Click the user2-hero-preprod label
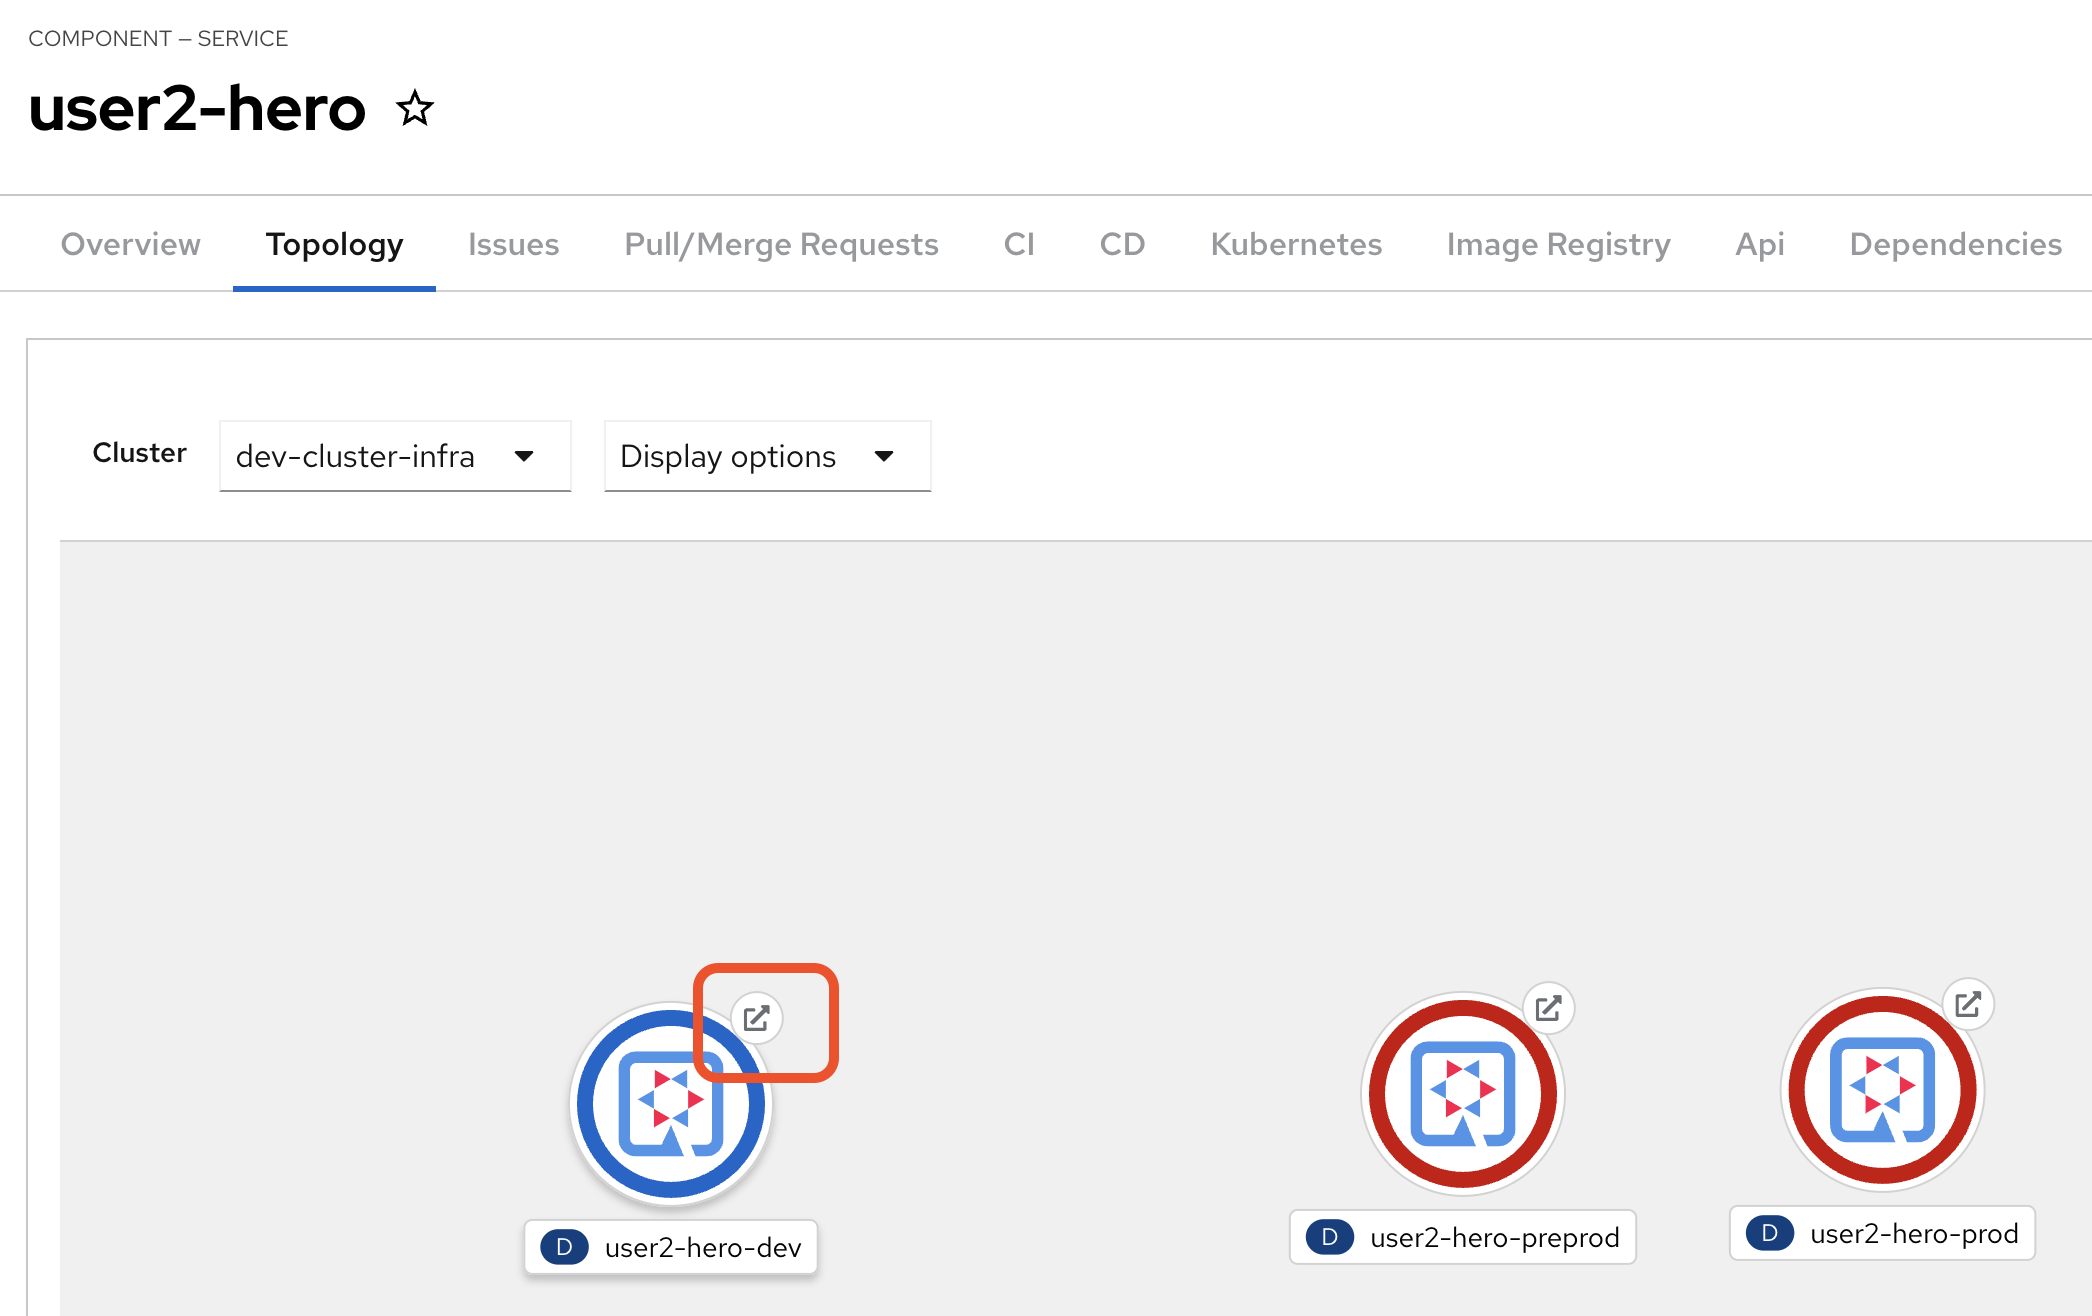Viewport: 2092px width, 1316px height. coord(1494,1237)
